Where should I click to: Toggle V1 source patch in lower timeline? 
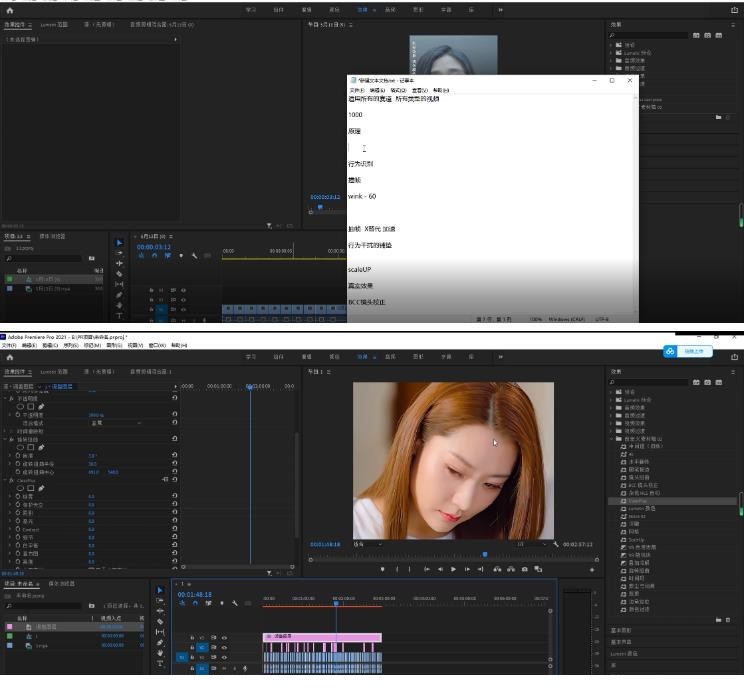(x=182, y=657)
